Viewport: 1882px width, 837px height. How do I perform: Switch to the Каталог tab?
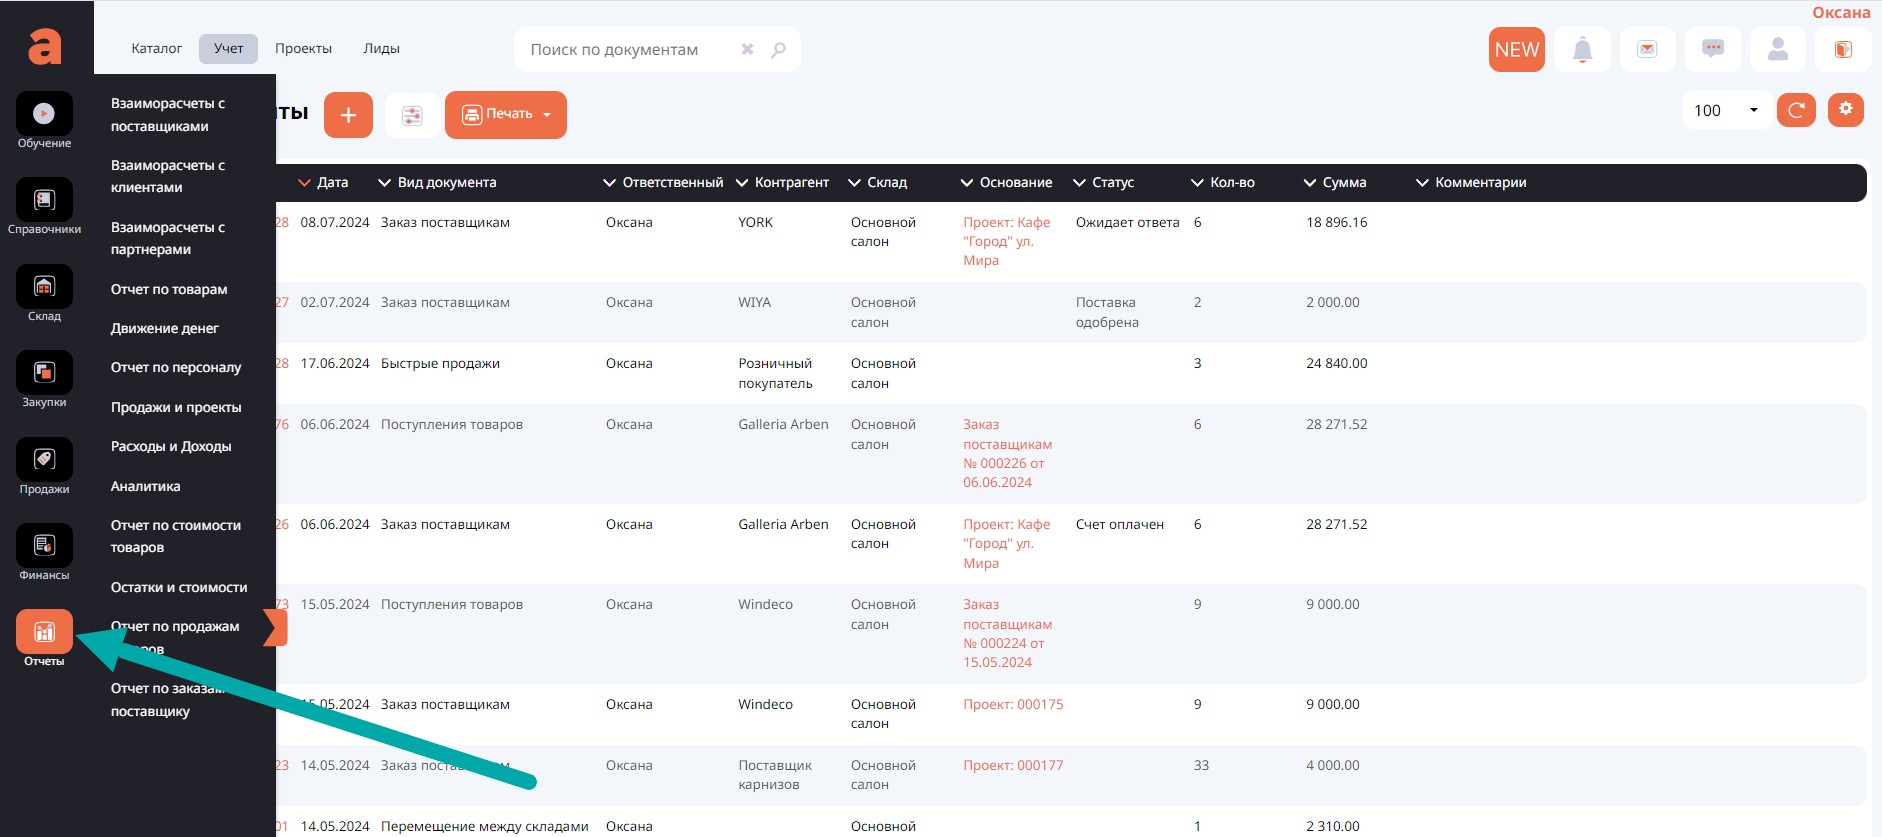(157, 49)
